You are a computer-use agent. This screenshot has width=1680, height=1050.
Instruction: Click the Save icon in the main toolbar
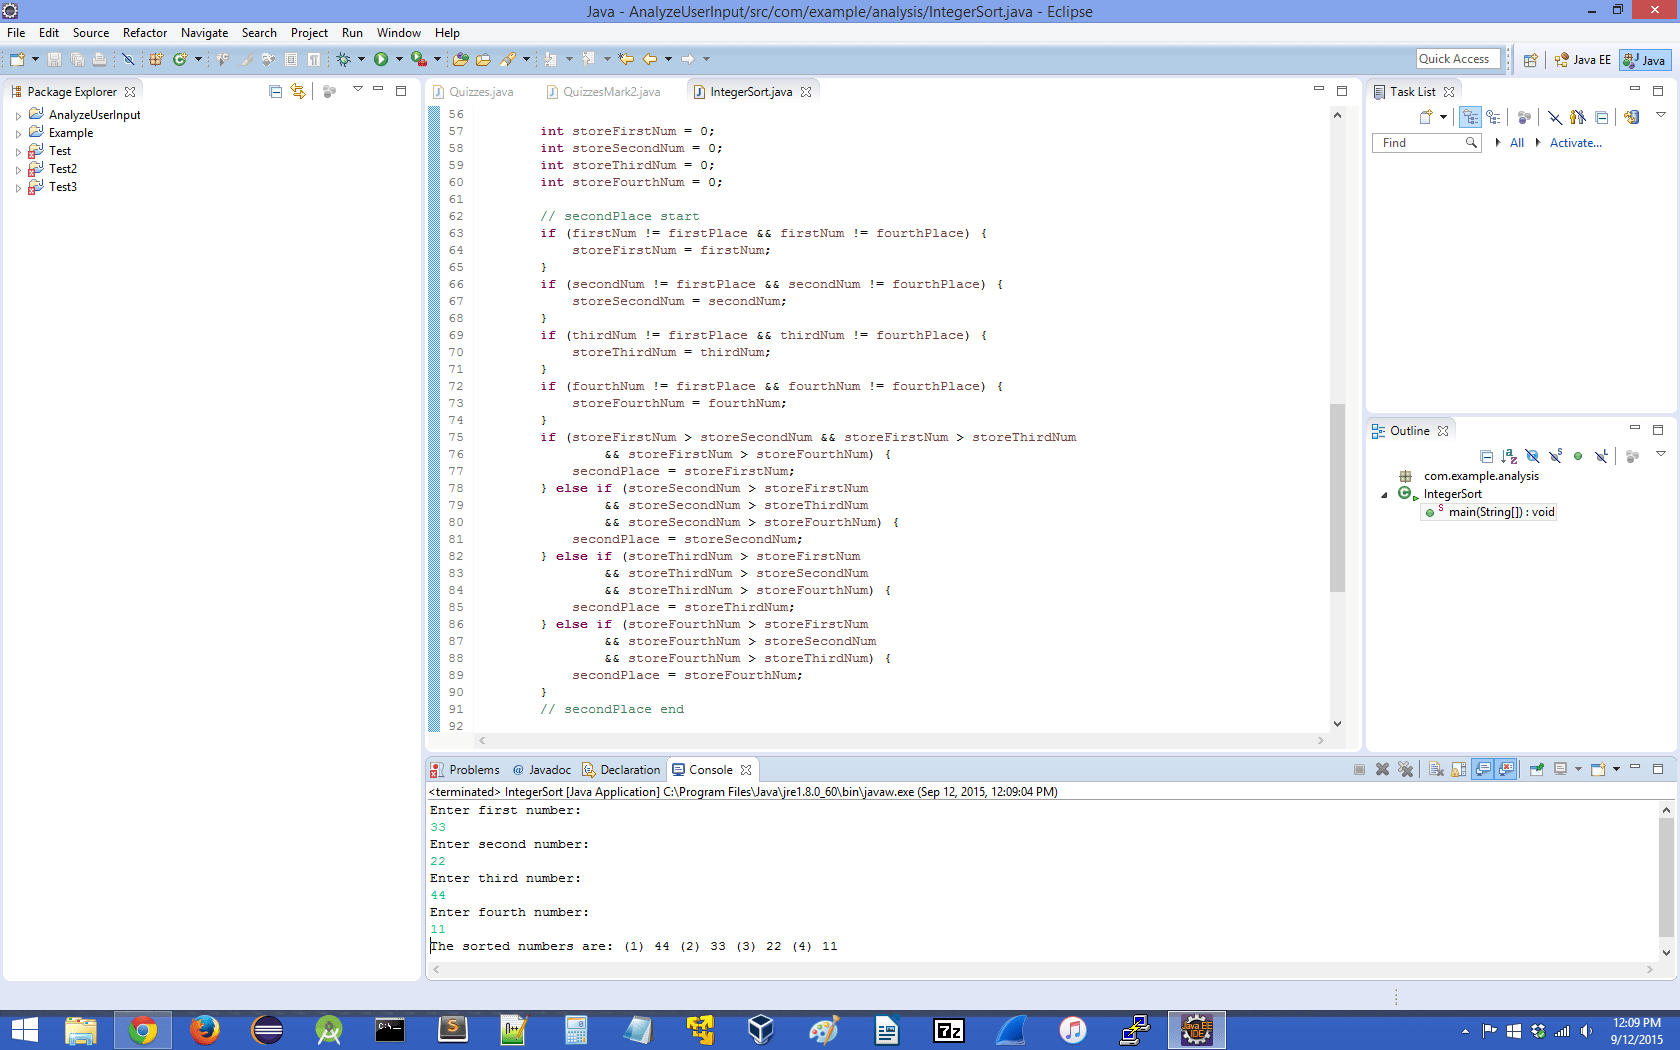coord(56,60)
